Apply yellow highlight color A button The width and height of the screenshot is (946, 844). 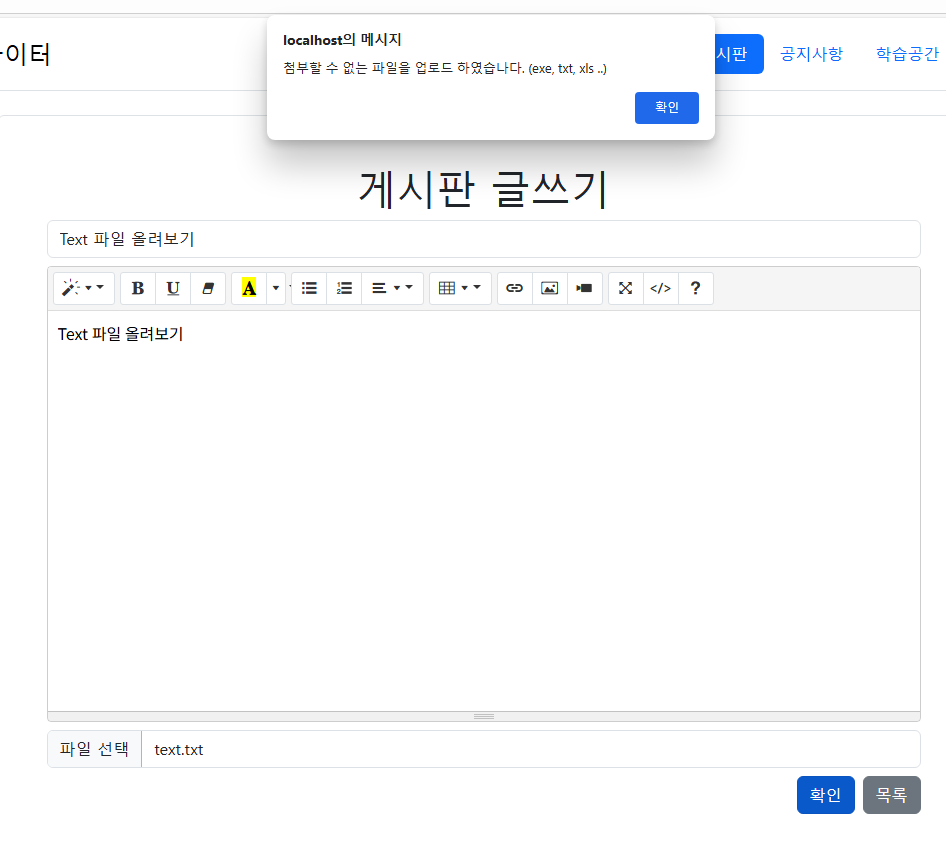pyautogui.click(x=249, y=288)
